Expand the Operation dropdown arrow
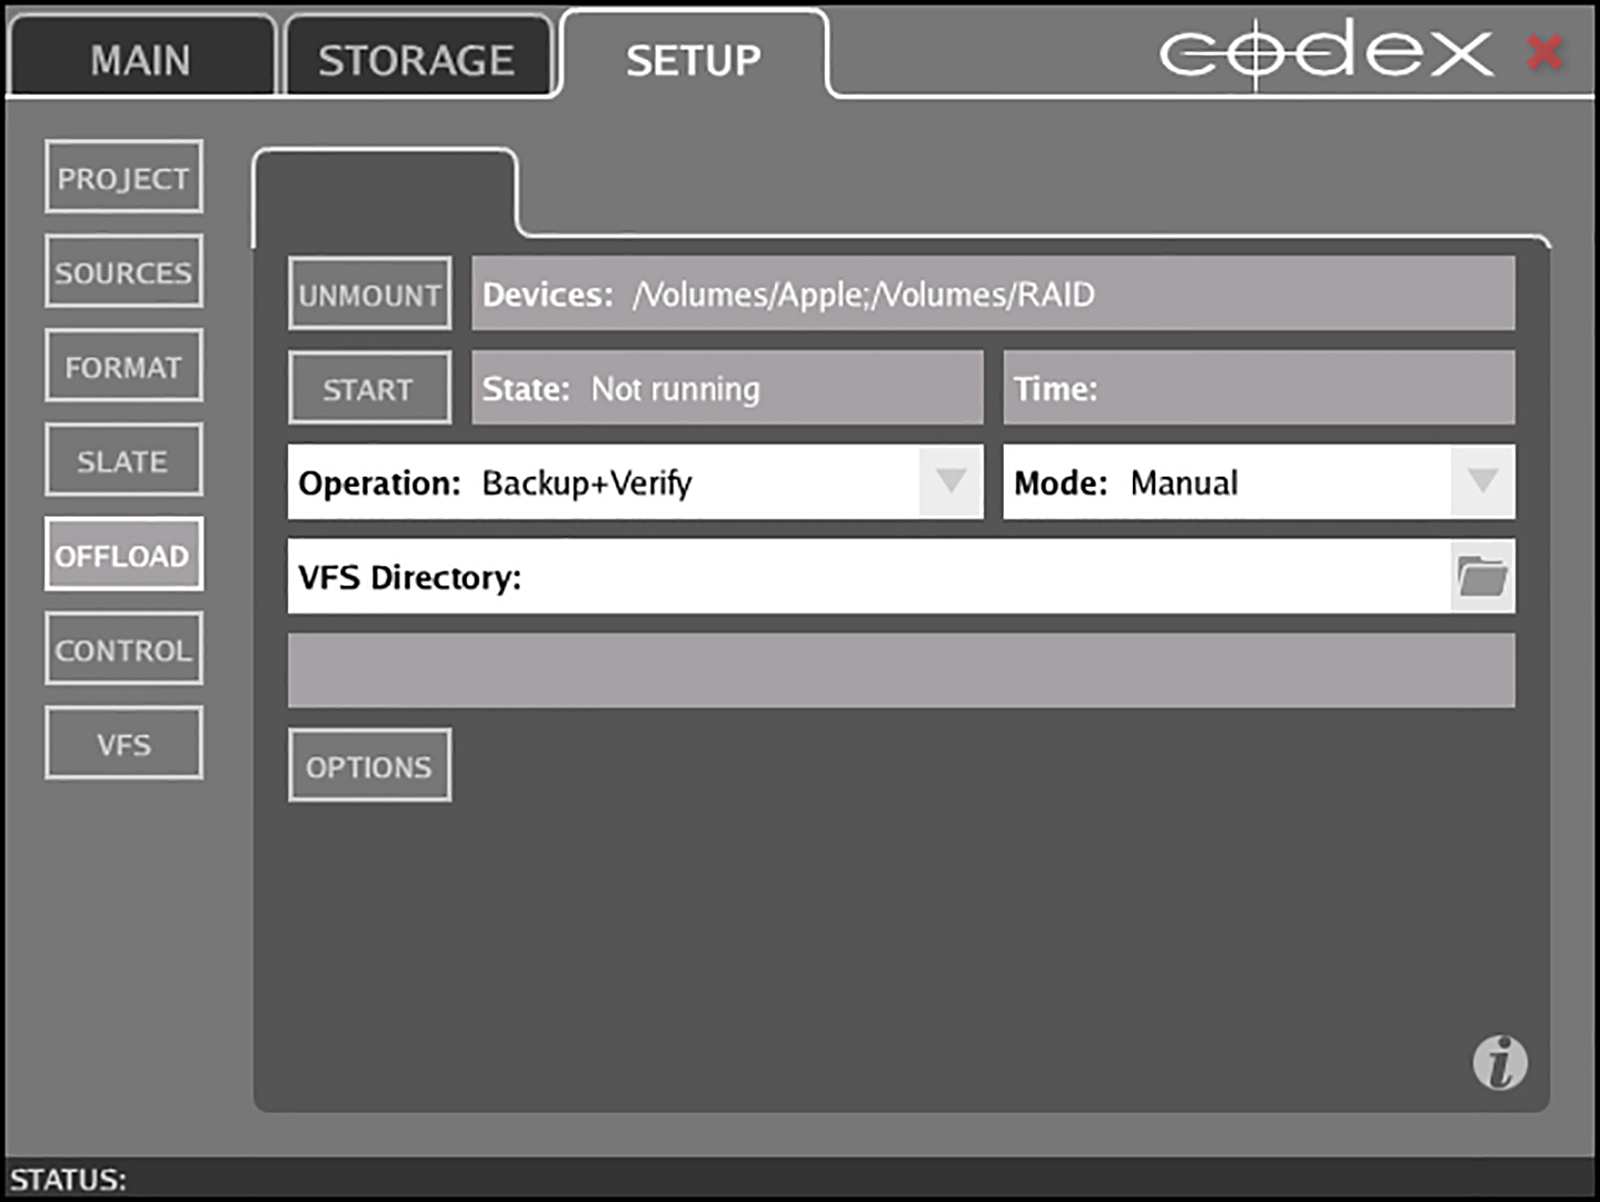Screen dimensions: 1600x1202 click(x=950, y=482)
